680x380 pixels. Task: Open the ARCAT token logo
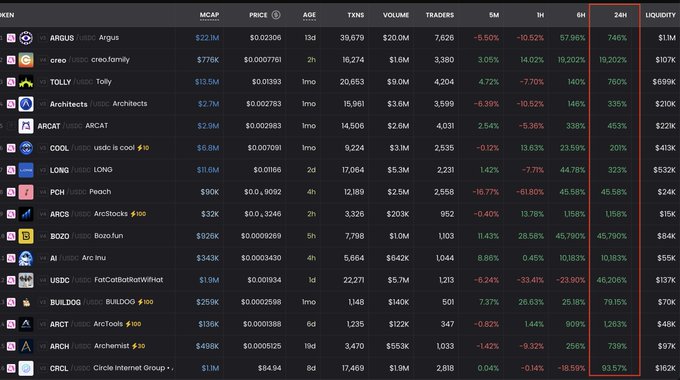pos(26,126)
